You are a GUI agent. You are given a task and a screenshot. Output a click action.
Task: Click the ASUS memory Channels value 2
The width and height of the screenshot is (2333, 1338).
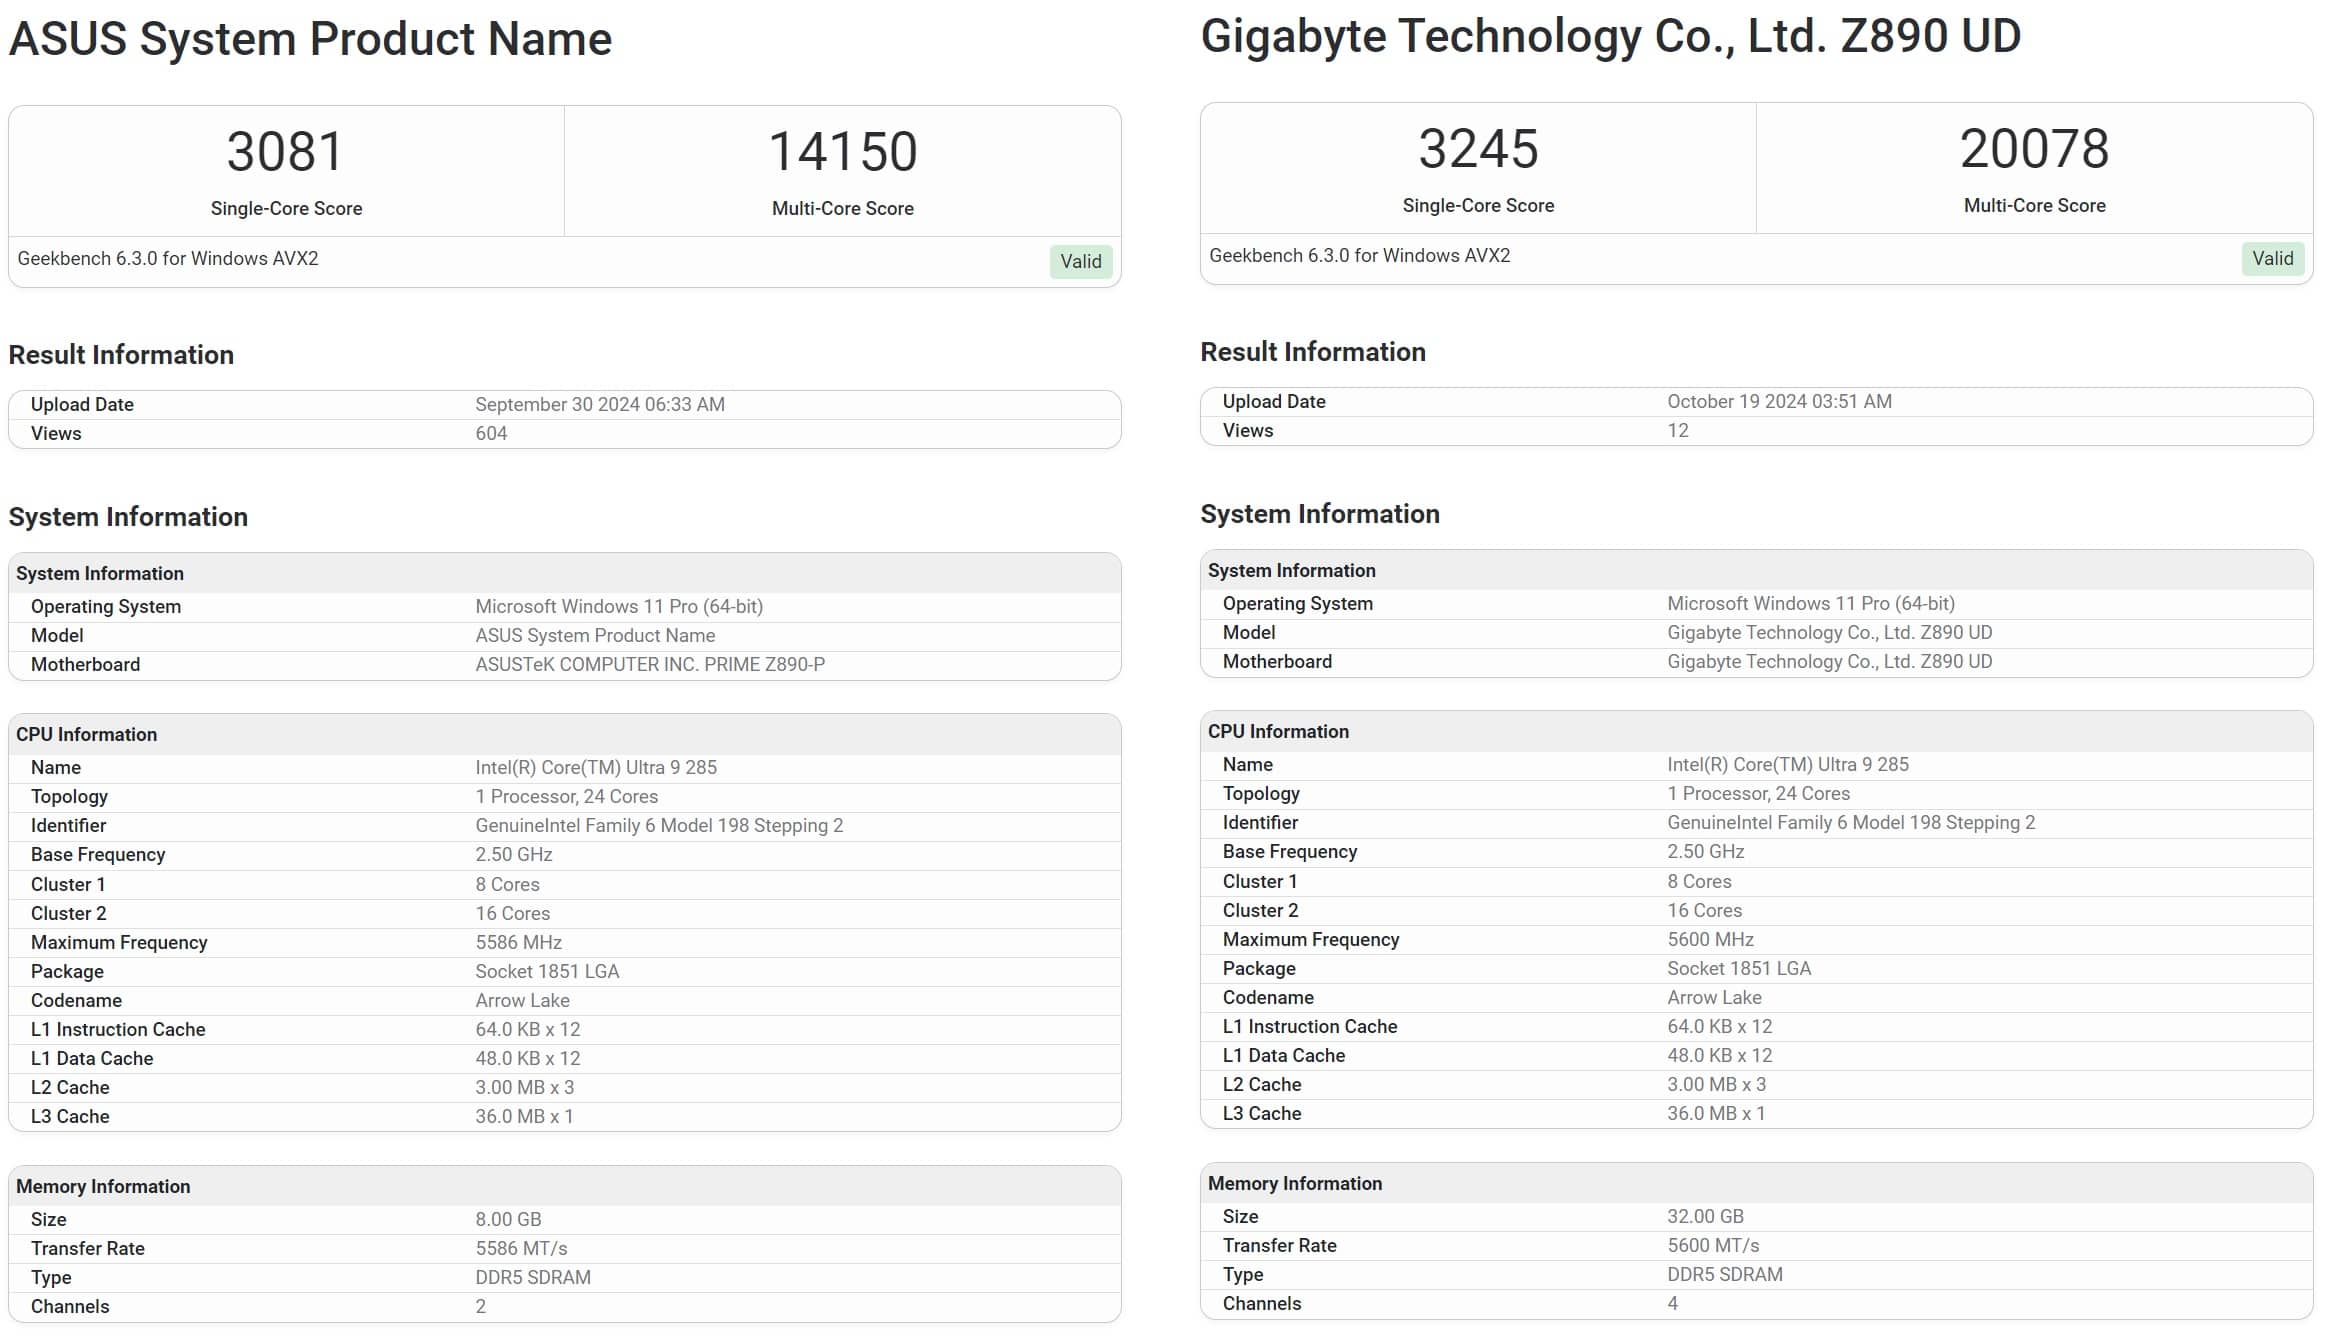481,1306
